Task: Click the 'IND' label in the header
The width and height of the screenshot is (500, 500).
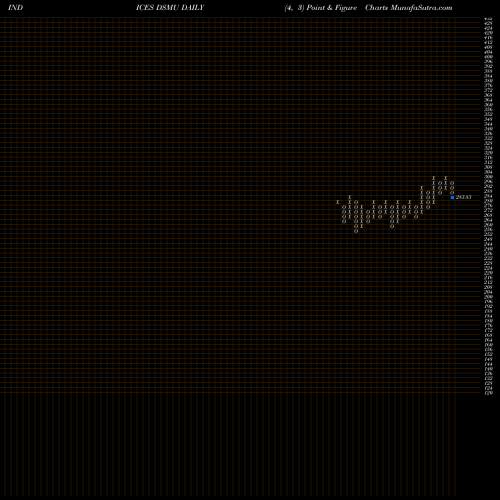Action: pos(15,8)
